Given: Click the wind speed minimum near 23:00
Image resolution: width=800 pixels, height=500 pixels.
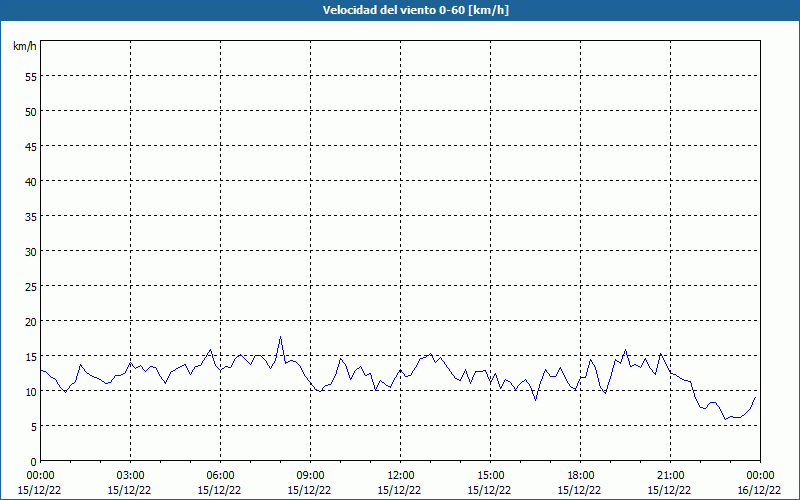Looking at the screenshot, I should (725, 419).
